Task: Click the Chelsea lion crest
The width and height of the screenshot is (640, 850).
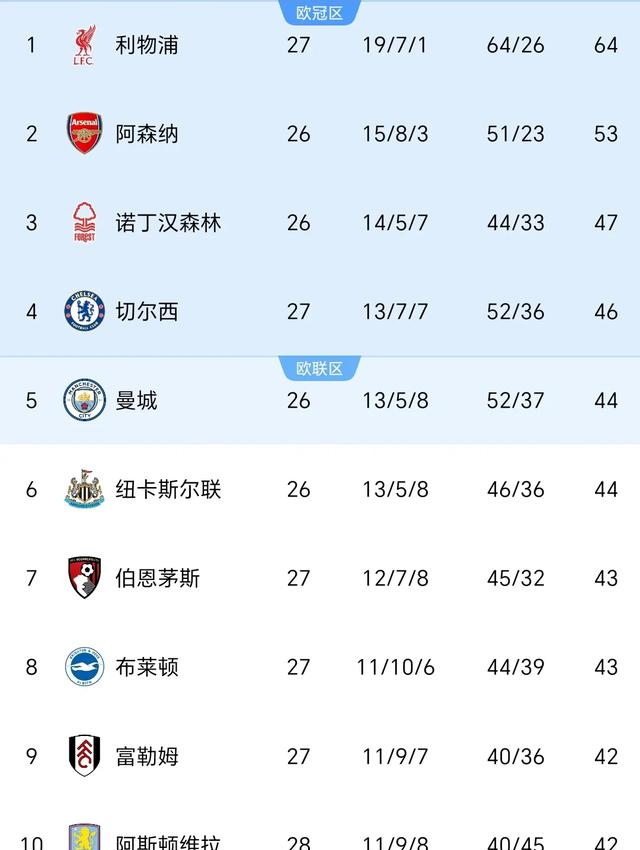Action: (x=85, y=311)
